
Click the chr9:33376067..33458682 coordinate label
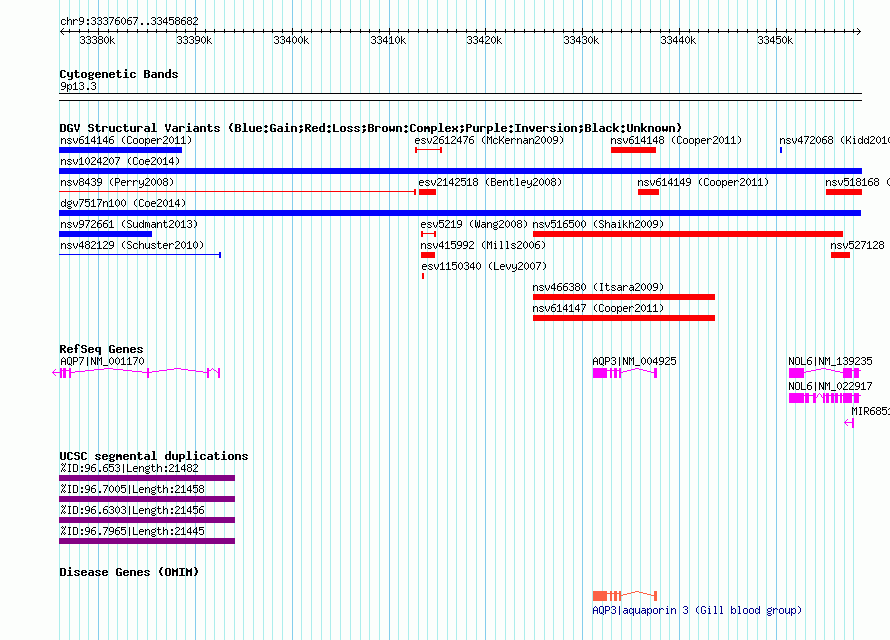click(129, 21)
